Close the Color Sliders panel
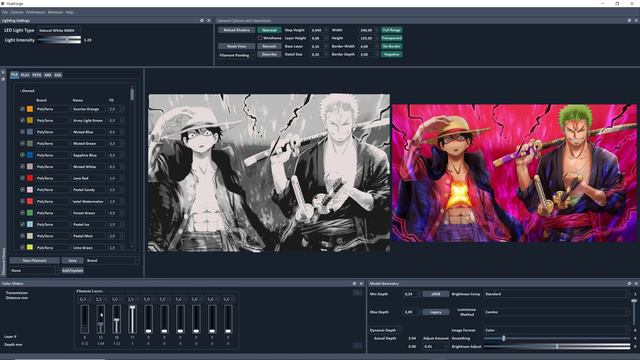This screenshot has width=640, height=360. pyautogui.click(x=361, y=283)
